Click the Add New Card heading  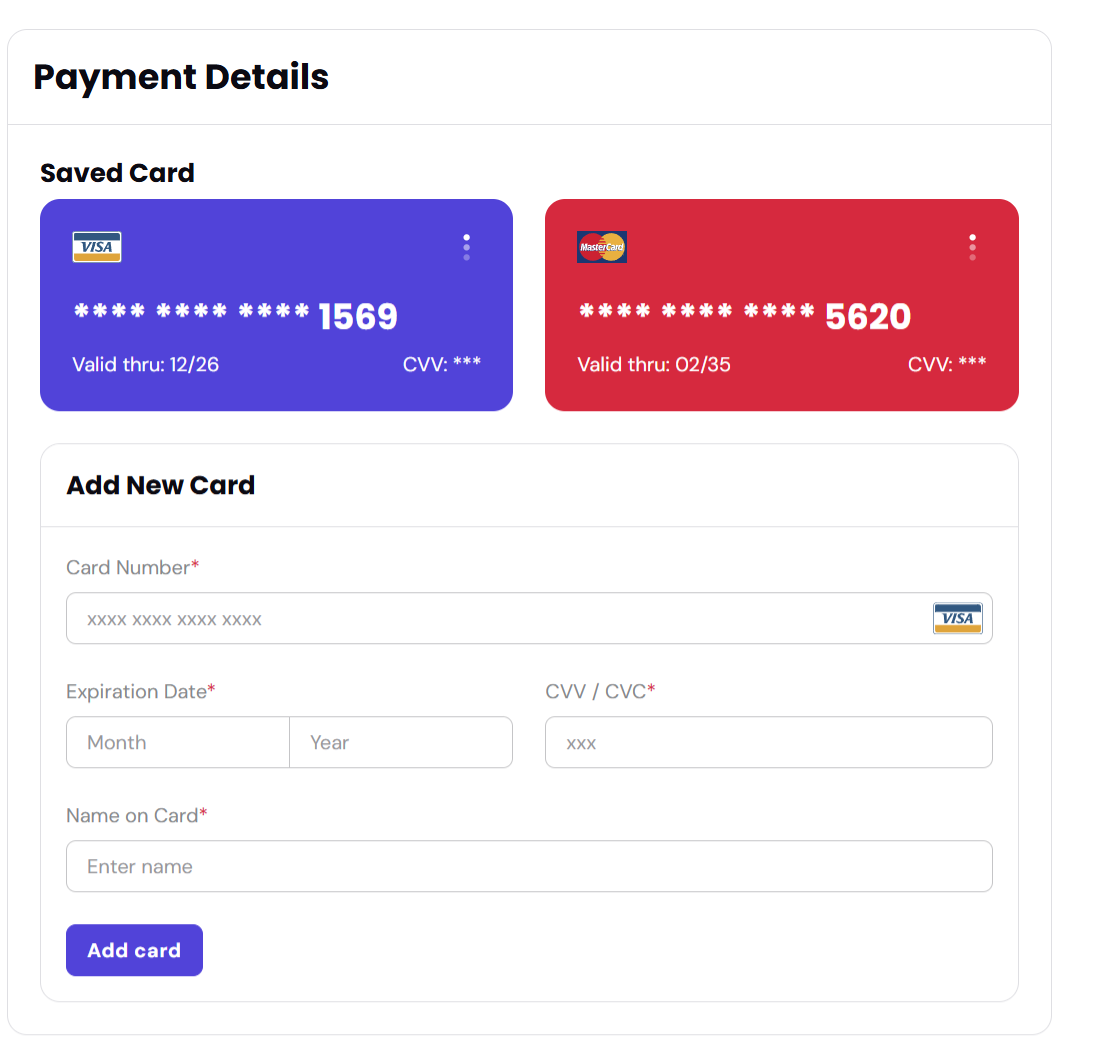click(x=161, y=485)
